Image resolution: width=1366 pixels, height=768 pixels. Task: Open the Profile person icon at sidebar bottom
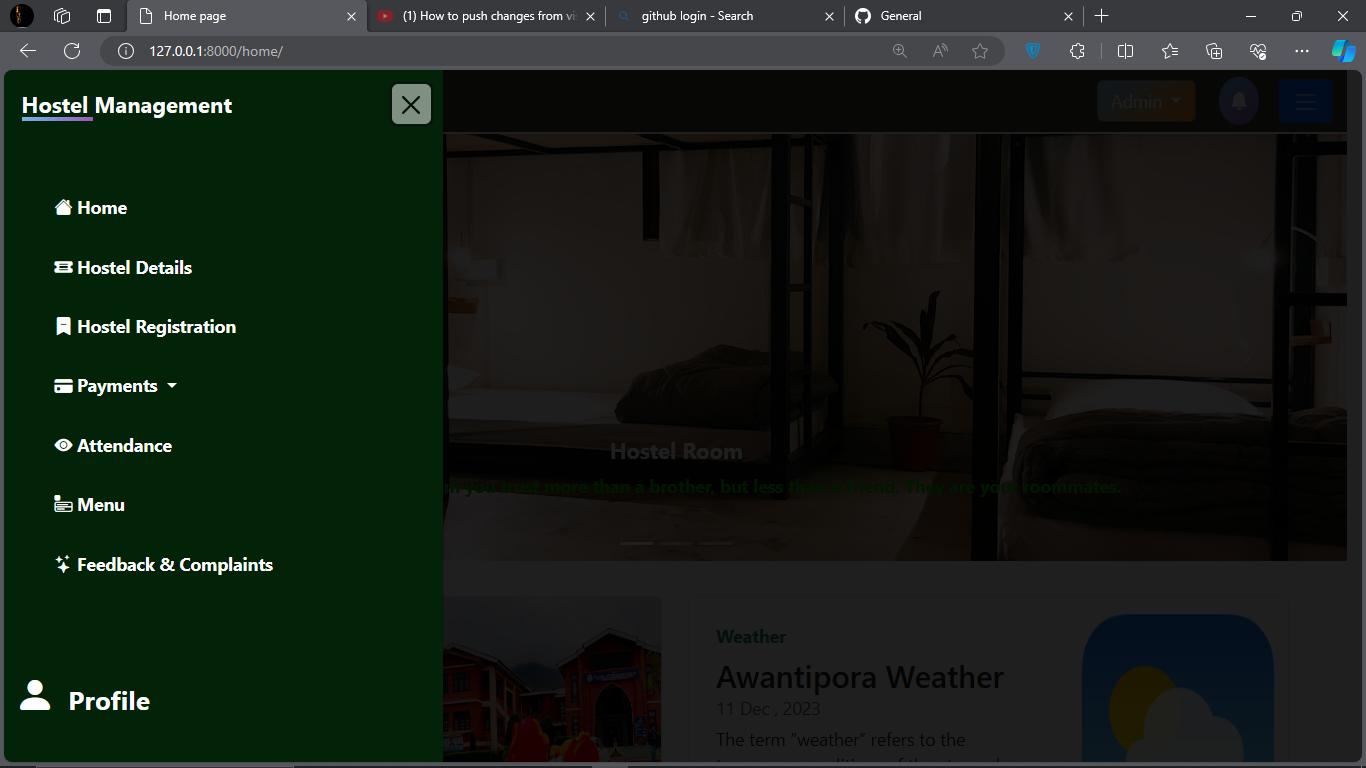point(36,697)
